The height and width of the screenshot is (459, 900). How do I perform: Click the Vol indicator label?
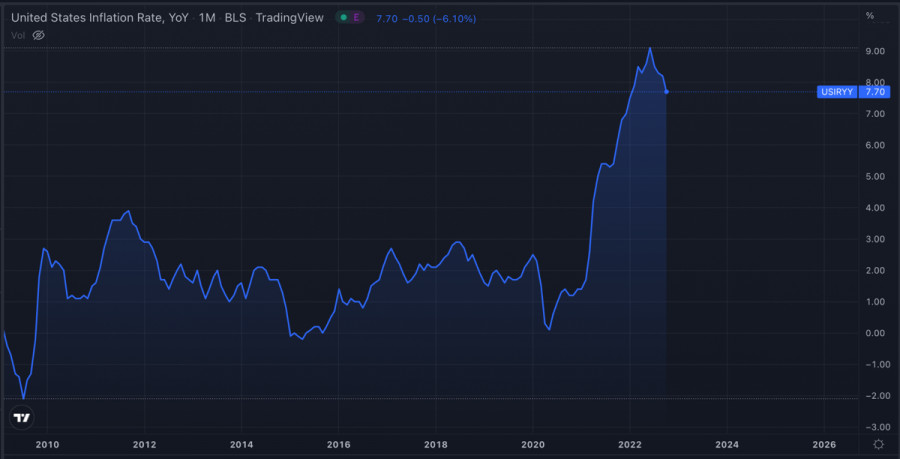pos(18,35)
